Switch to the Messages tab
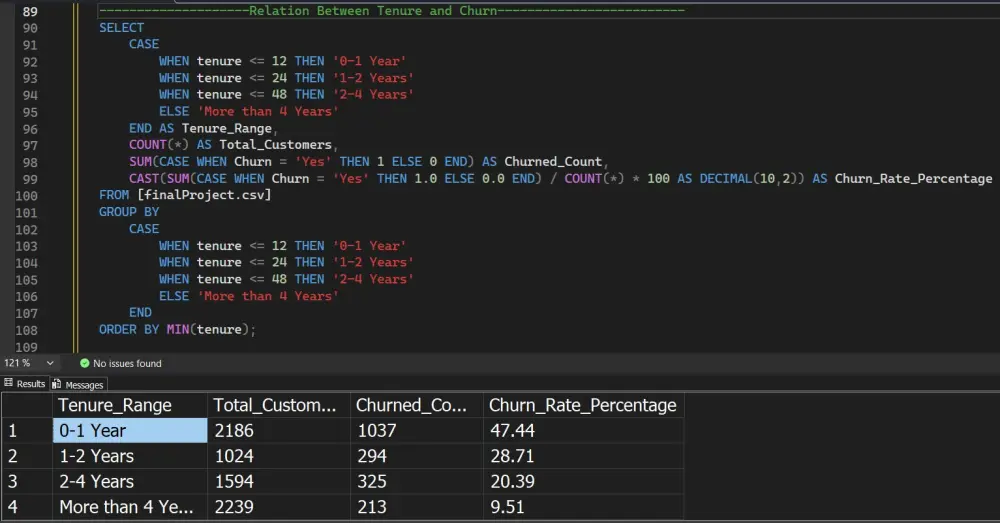 click(78, 385)
